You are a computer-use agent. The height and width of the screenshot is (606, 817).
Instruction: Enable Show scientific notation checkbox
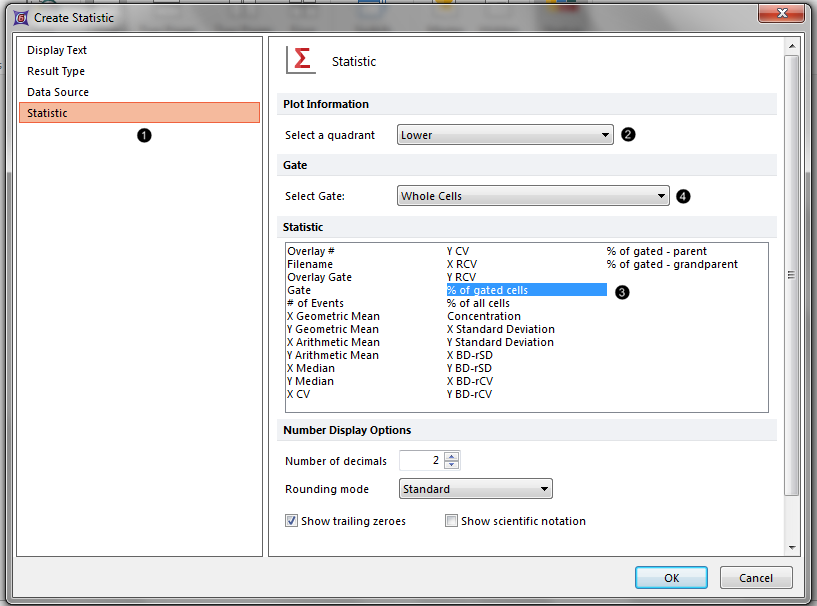coord(452,521)
